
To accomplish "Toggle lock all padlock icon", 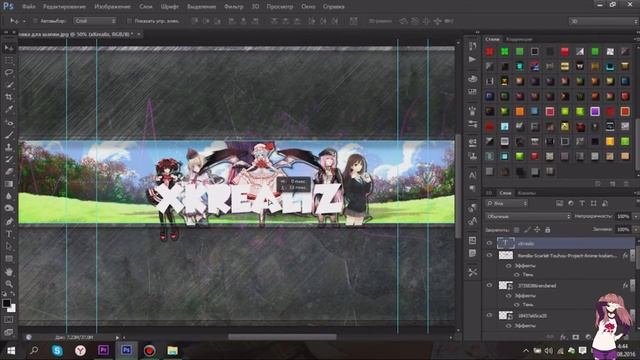I will click(548, 230).
